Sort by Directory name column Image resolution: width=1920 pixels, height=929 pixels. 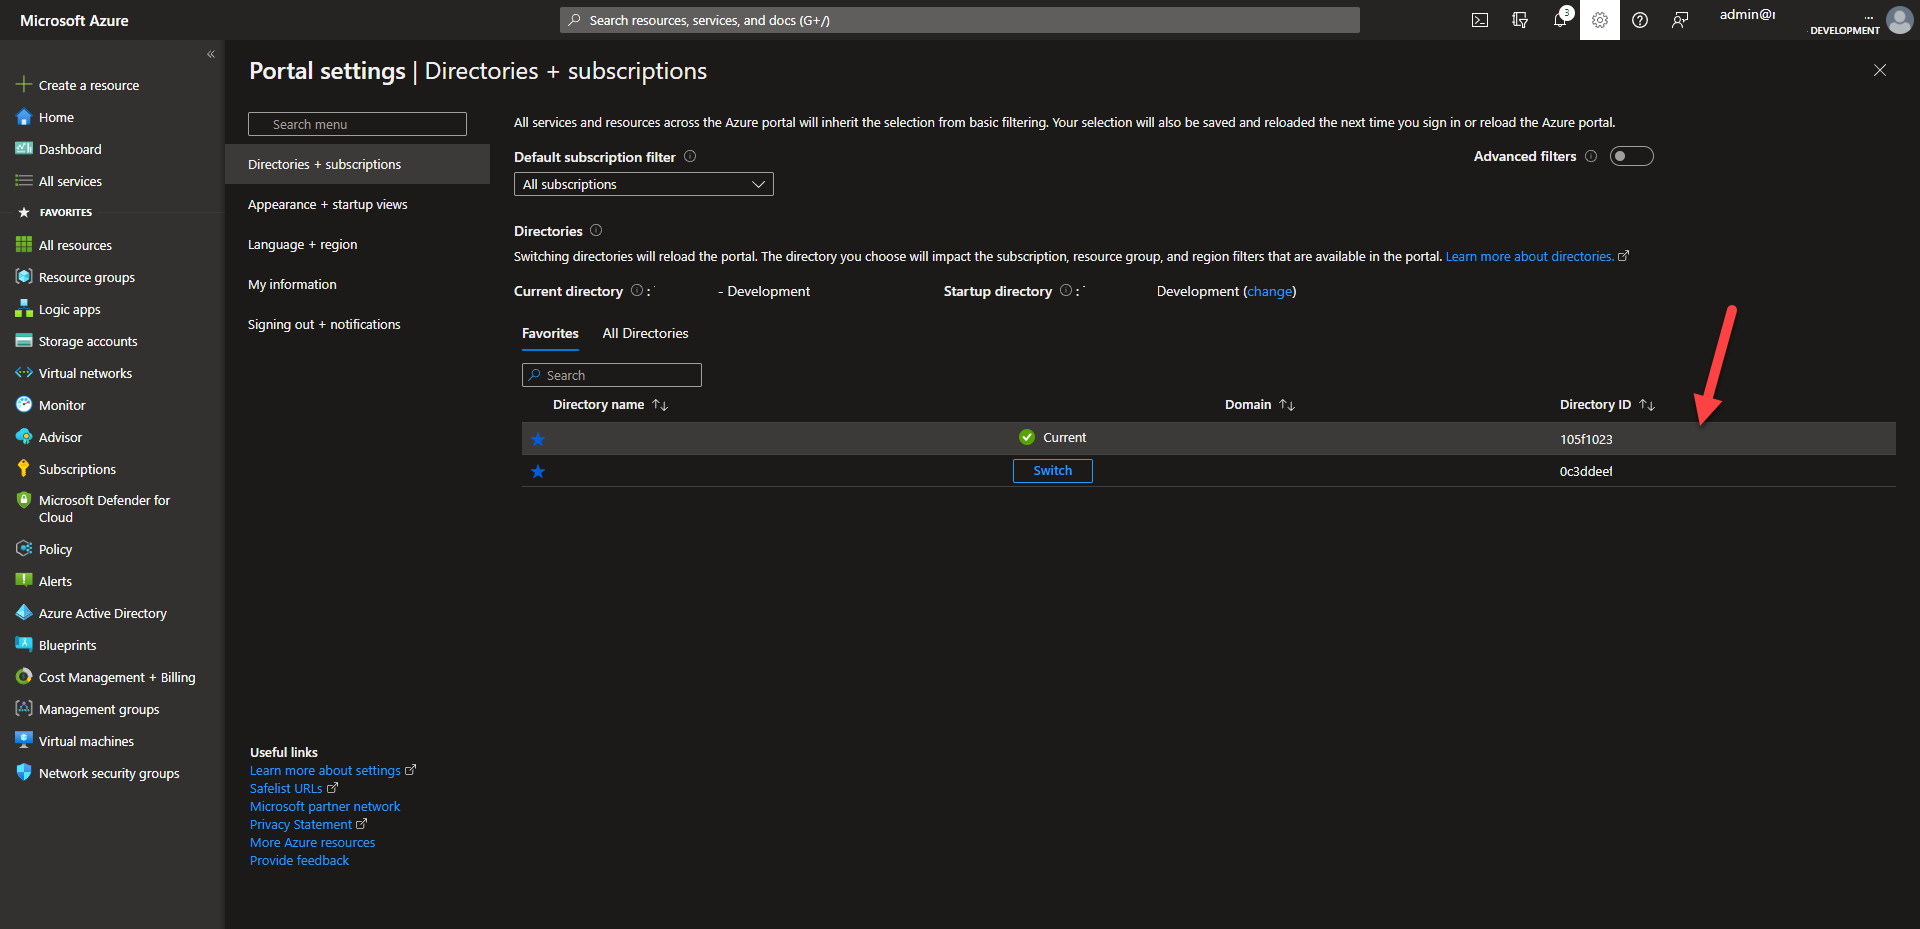click(610, 405)
